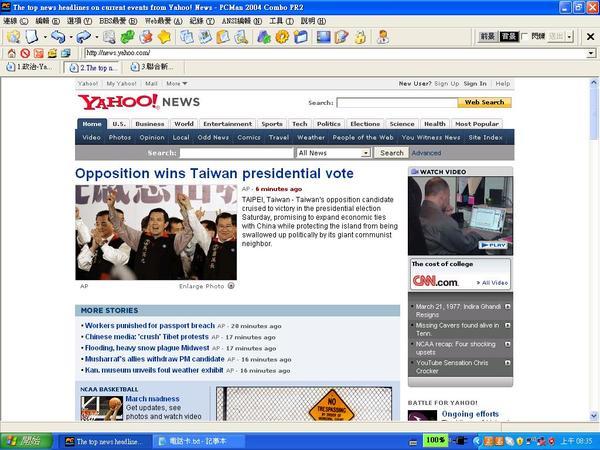Click the Taiwan election photo thumbnail
The image size is (600, 450).
156,233
